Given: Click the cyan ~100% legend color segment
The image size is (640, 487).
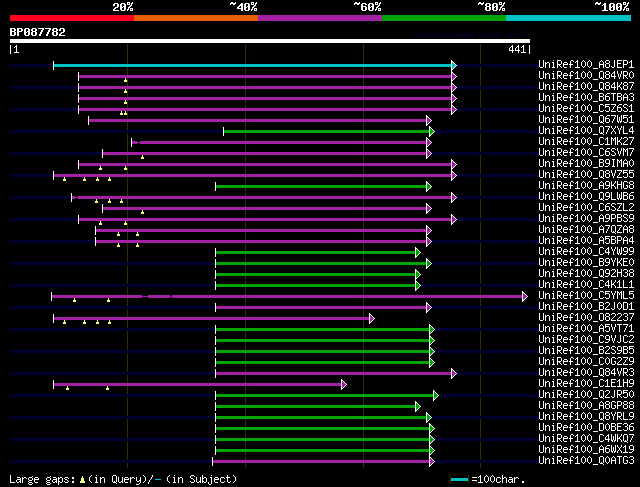Looking at the screenshot, I should pos(567,18).
